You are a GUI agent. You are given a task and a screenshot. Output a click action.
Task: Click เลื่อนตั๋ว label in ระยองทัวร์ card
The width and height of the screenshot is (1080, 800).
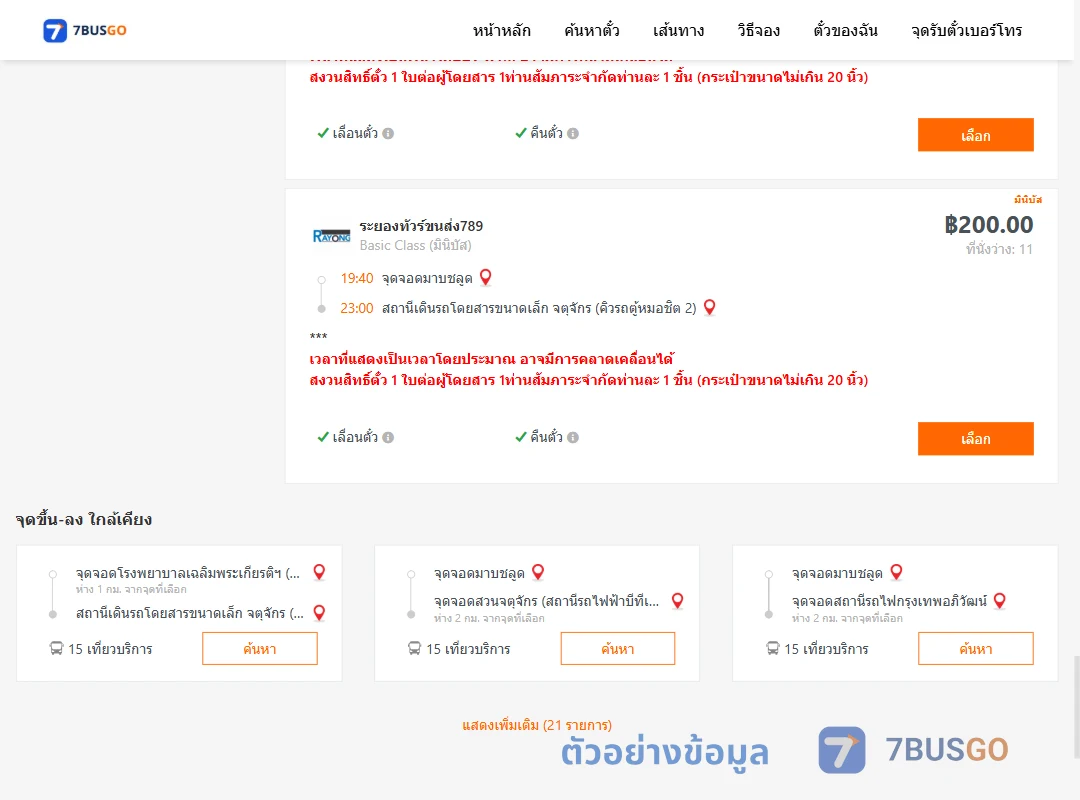pos(355,438)
